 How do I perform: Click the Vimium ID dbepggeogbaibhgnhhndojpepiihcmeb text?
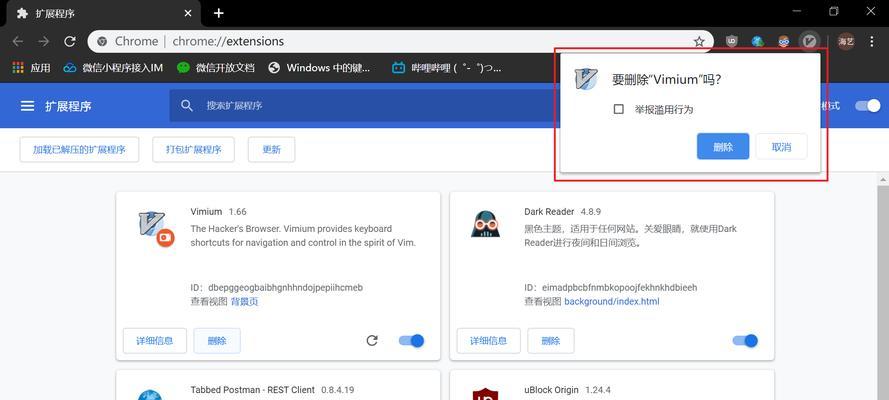(277, 288)
